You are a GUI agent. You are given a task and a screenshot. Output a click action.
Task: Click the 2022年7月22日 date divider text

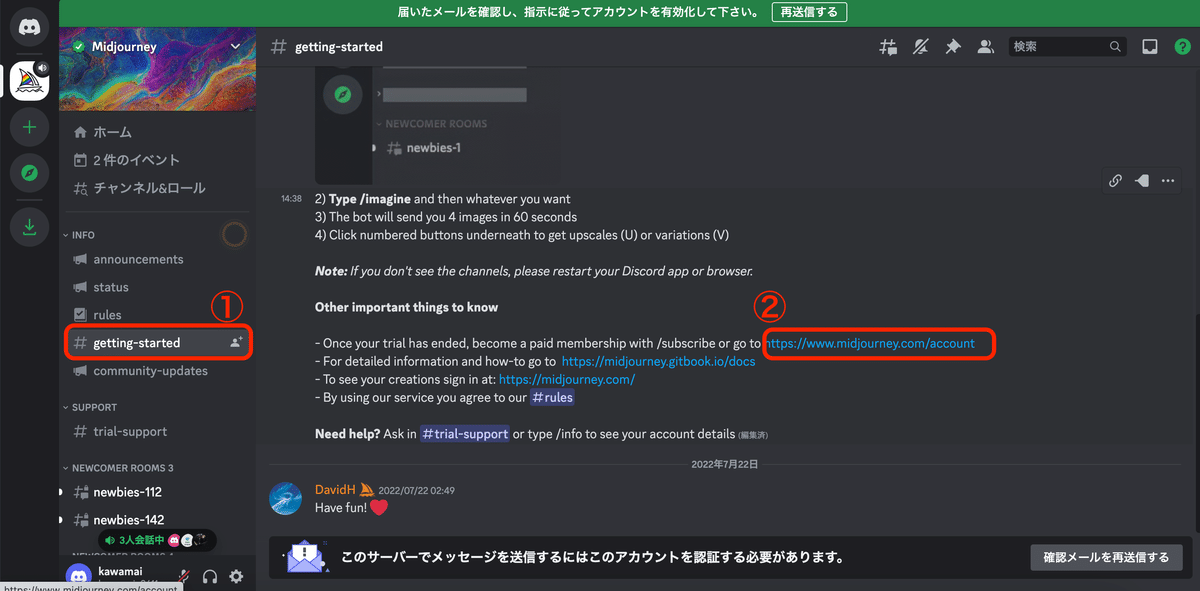[x=725, y=464]
